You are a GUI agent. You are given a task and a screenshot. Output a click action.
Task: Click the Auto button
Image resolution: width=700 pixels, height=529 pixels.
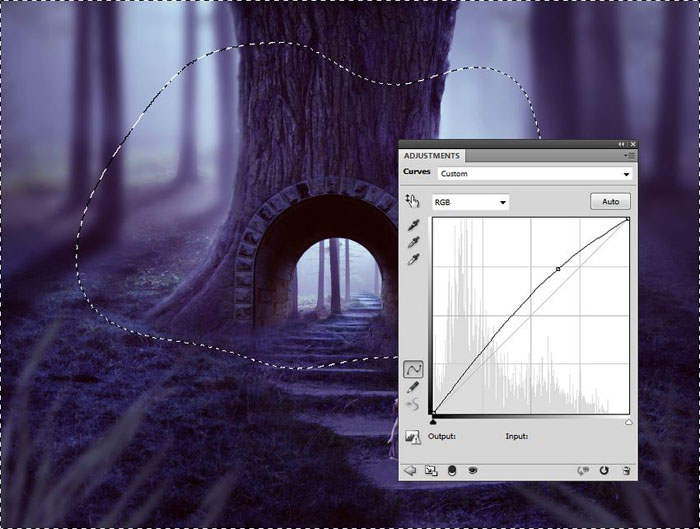coord(610,201)
